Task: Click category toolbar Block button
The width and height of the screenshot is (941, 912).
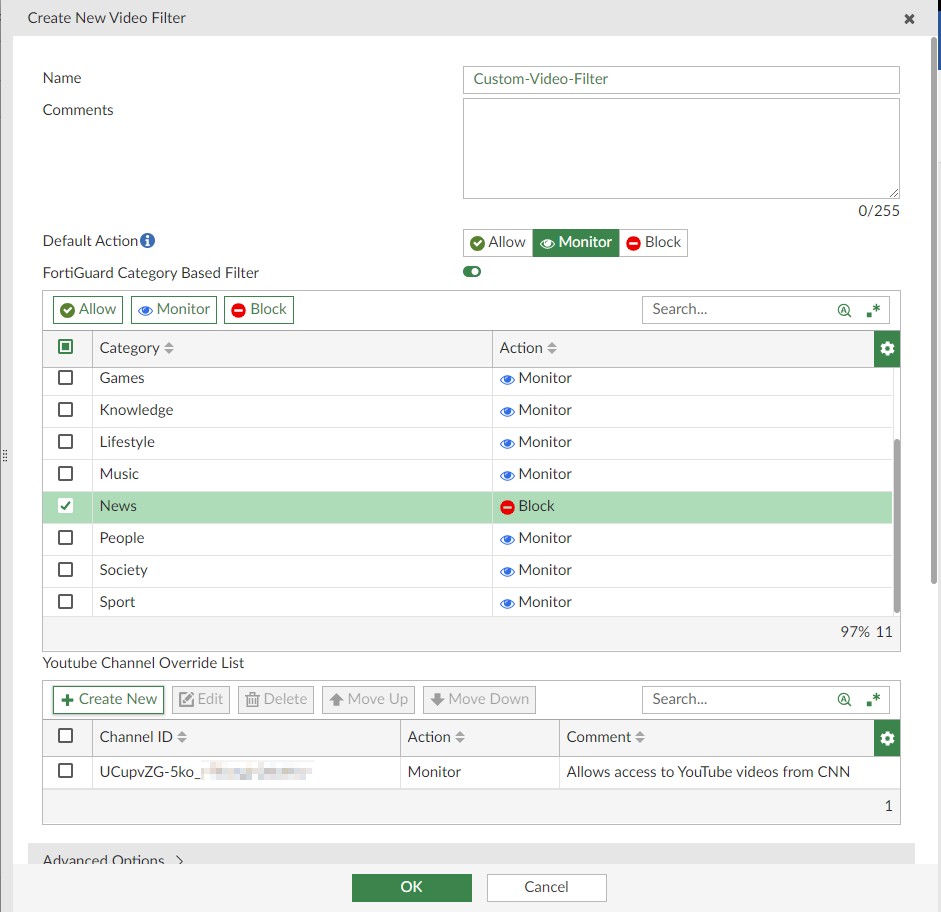Action: coord(259,310)
